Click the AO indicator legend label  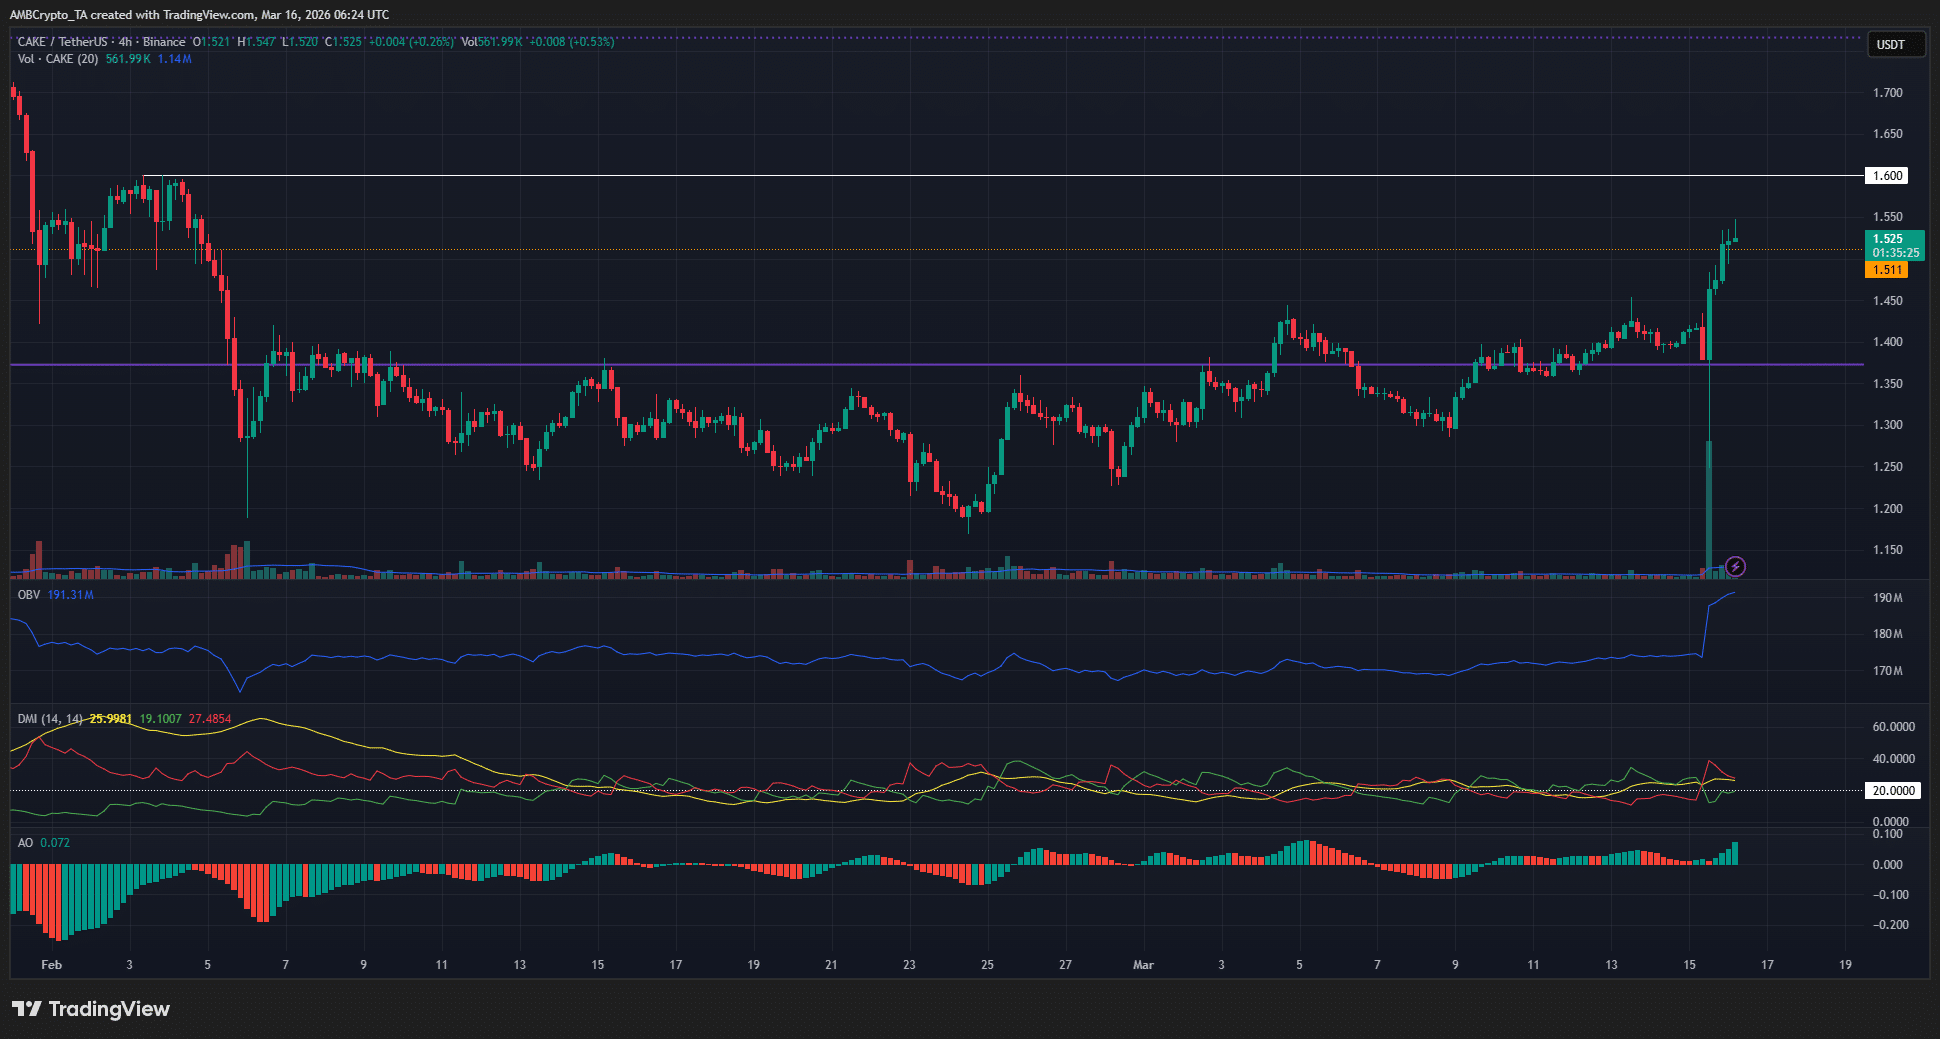tap(25, 843)
